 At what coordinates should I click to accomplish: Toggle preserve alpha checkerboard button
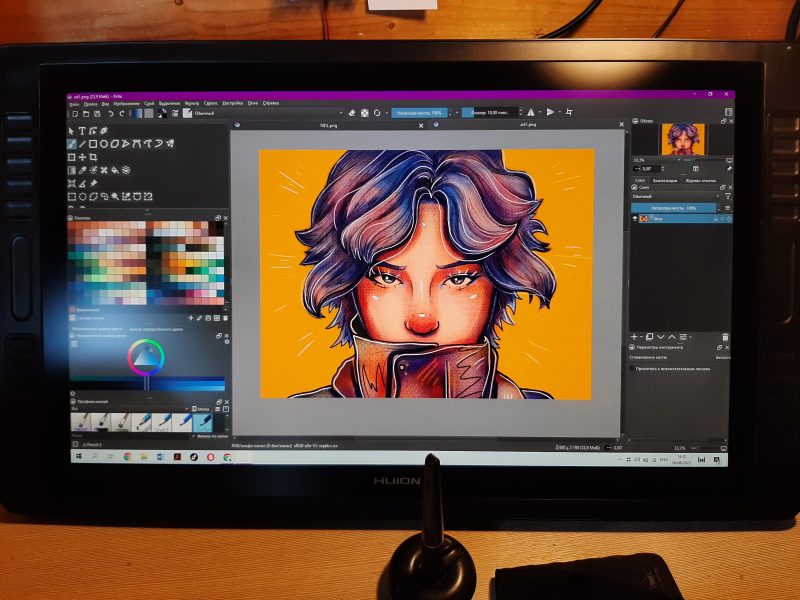coord(364,113)
